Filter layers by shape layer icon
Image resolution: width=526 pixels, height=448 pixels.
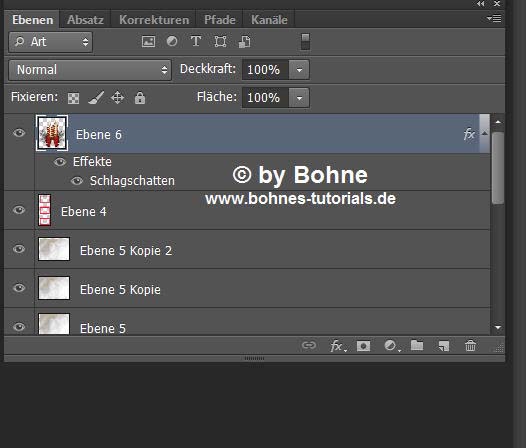pos(220,42)
